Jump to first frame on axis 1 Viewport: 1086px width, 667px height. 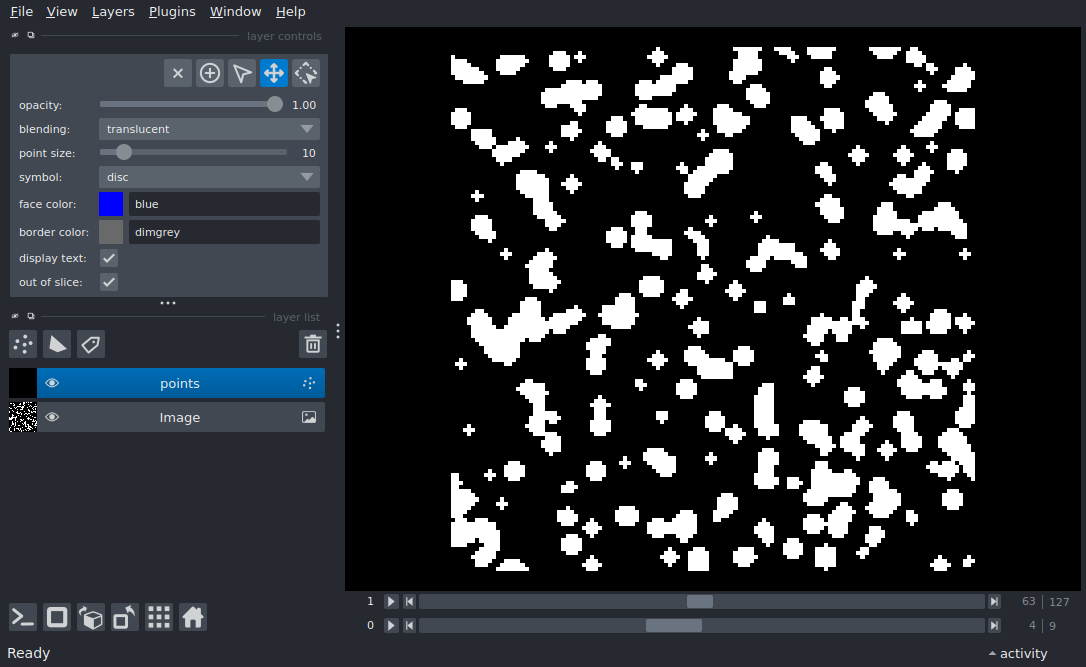coord(409,602)
